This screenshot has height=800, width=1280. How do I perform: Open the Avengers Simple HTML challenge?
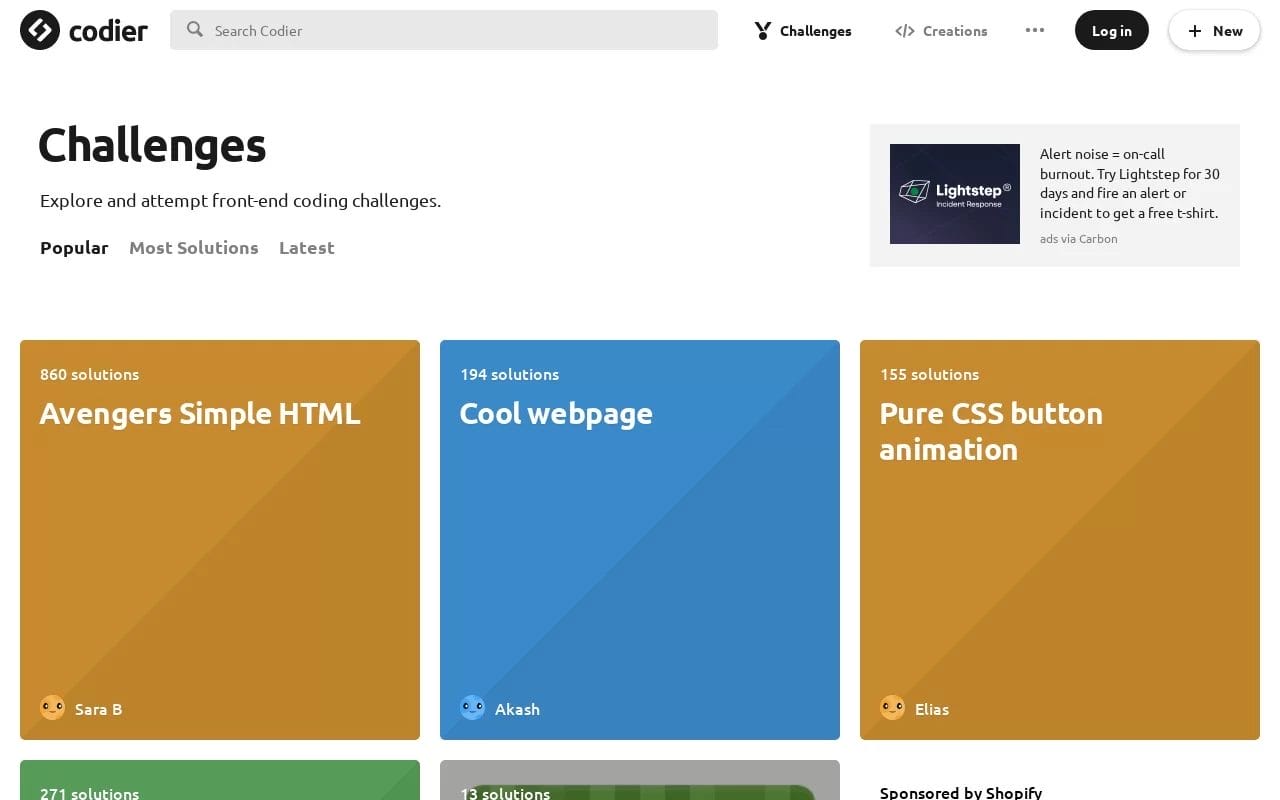coord(200,414)
